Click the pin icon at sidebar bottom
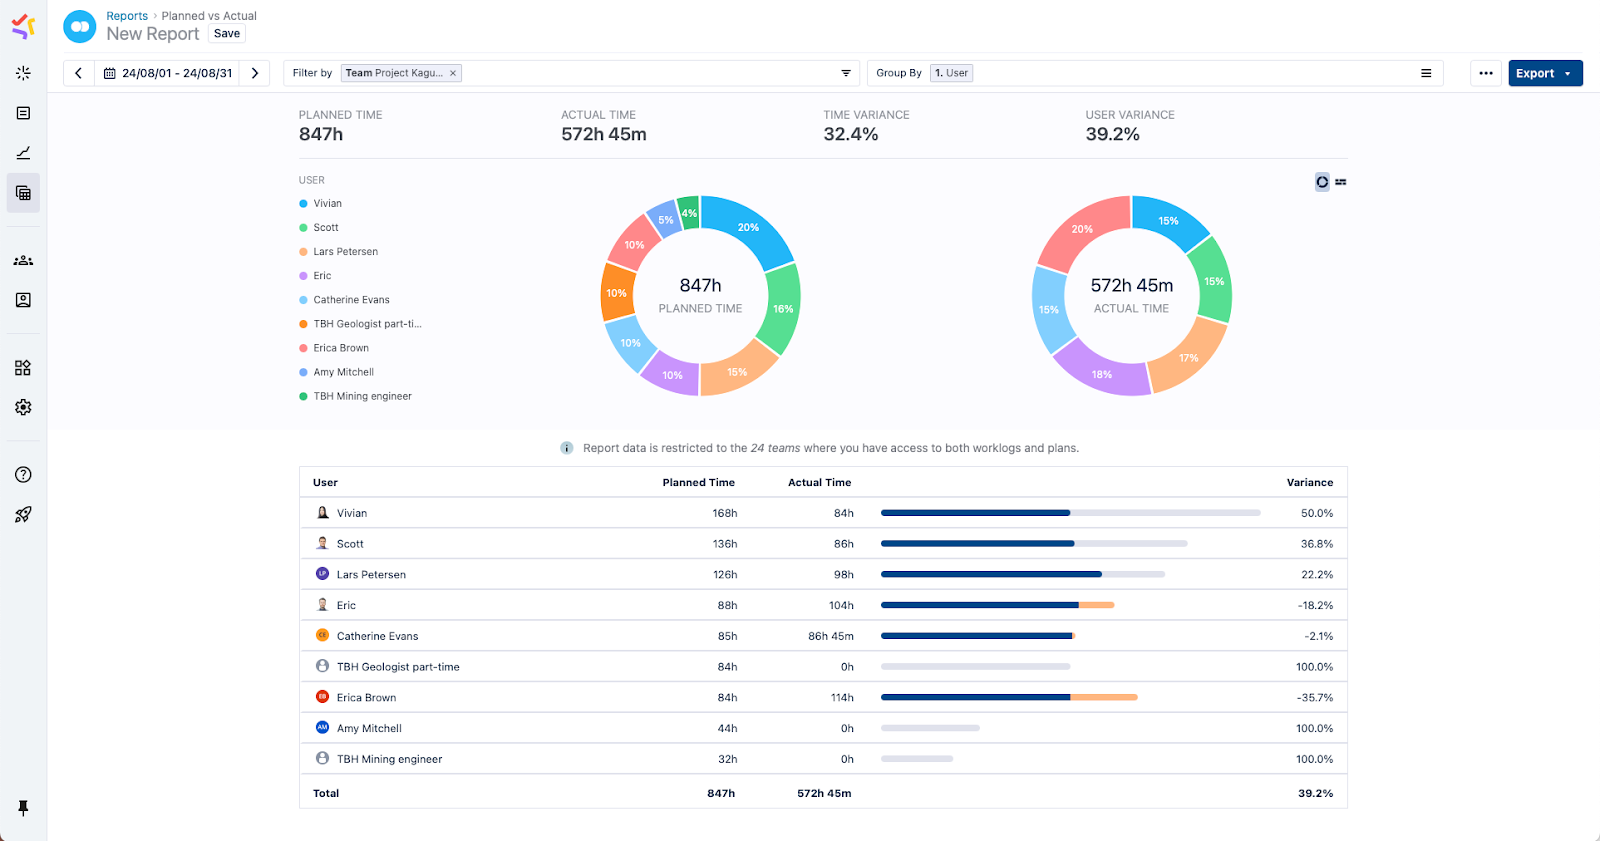Screen dimensions: 1600x841 23,808
